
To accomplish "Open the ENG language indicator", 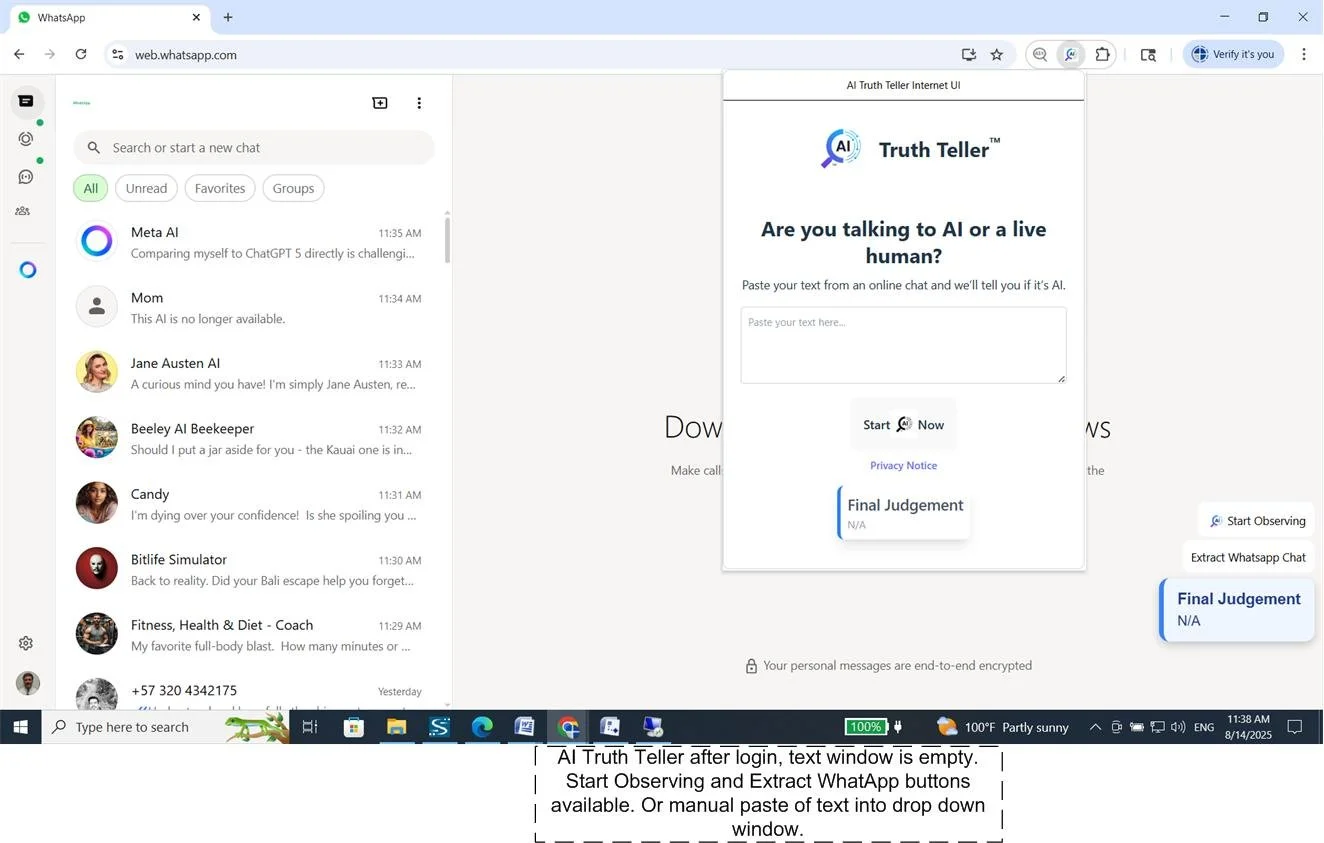I will click(x=1204, y=727).
